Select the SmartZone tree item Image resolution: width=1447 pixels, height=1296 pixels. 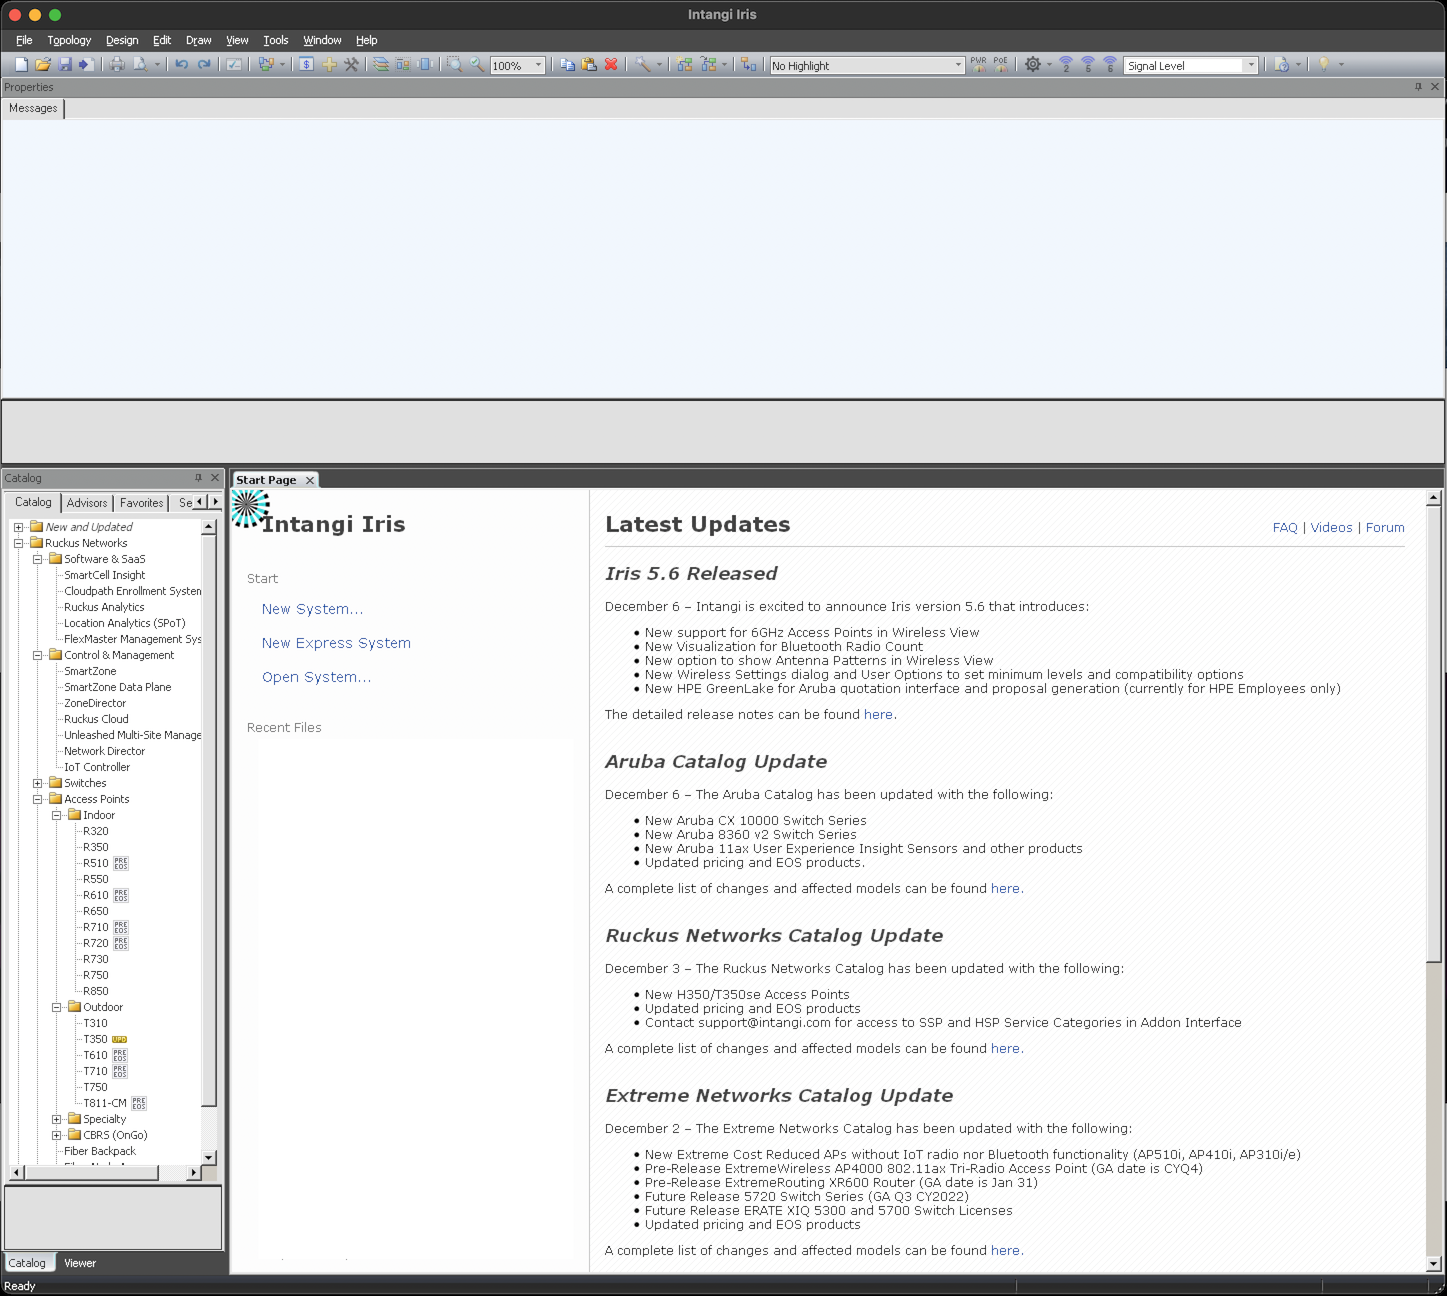(x=90, y=671)
